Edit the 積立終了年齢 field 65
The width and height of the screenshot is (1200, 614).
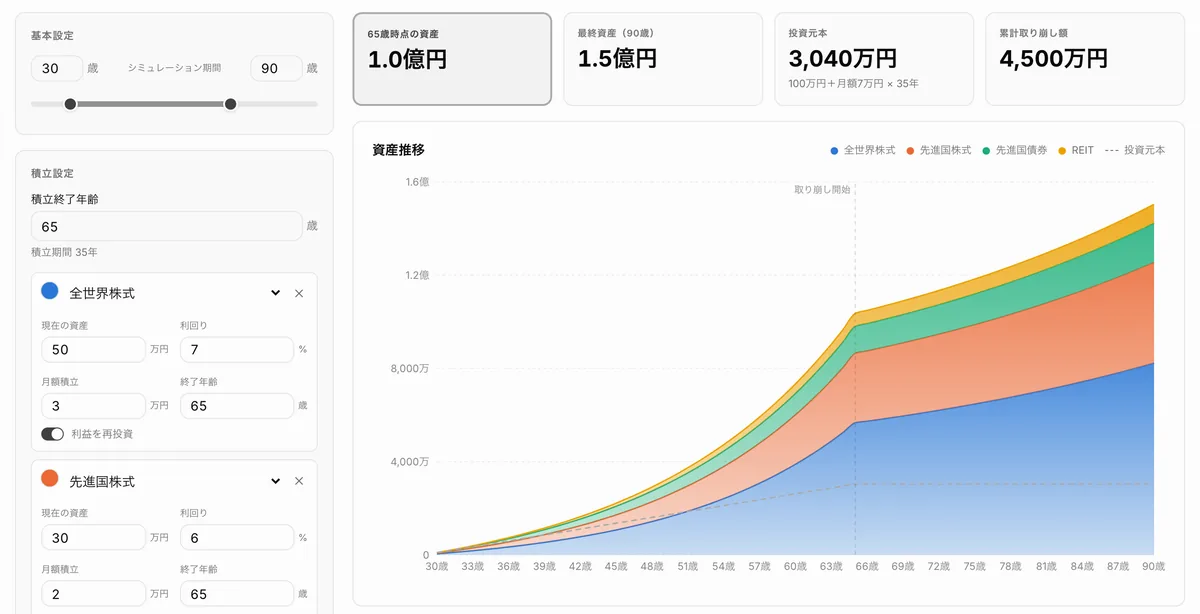(166, 226)
